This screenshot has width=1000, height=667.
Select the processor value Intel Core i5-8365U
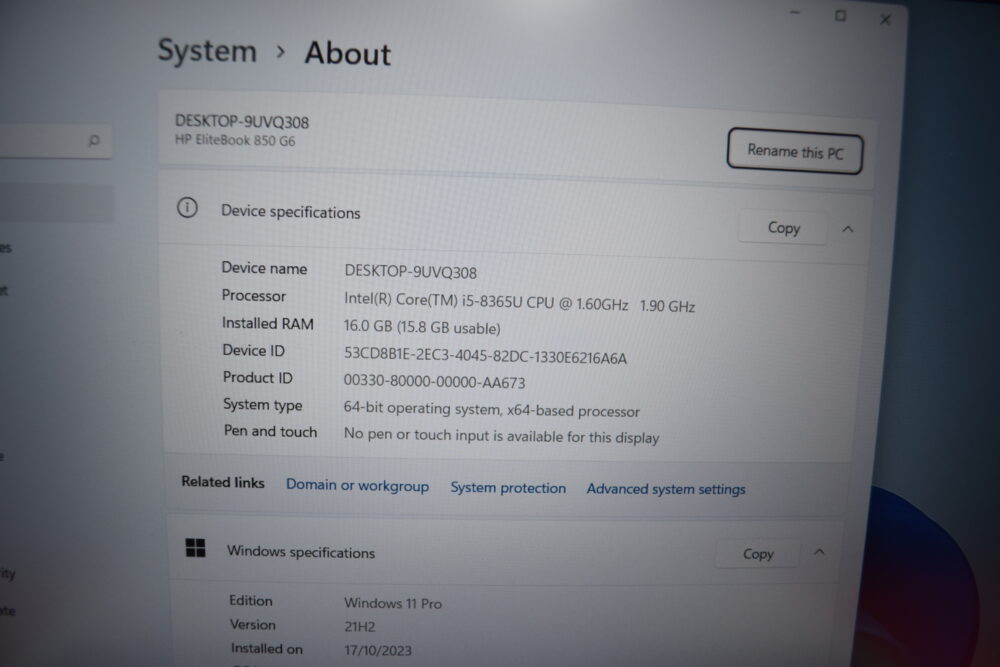pyautogui.click(x=520, y=302)
